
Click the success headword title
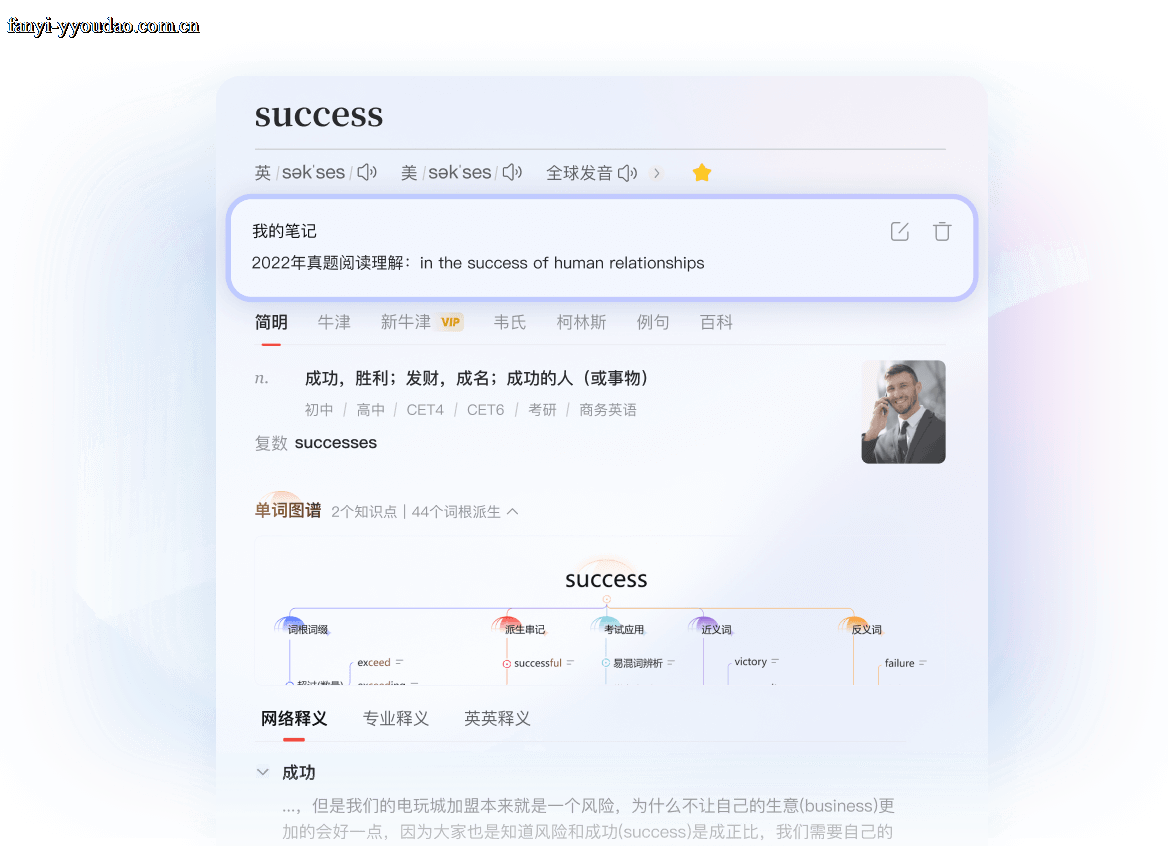coord(319,115)
